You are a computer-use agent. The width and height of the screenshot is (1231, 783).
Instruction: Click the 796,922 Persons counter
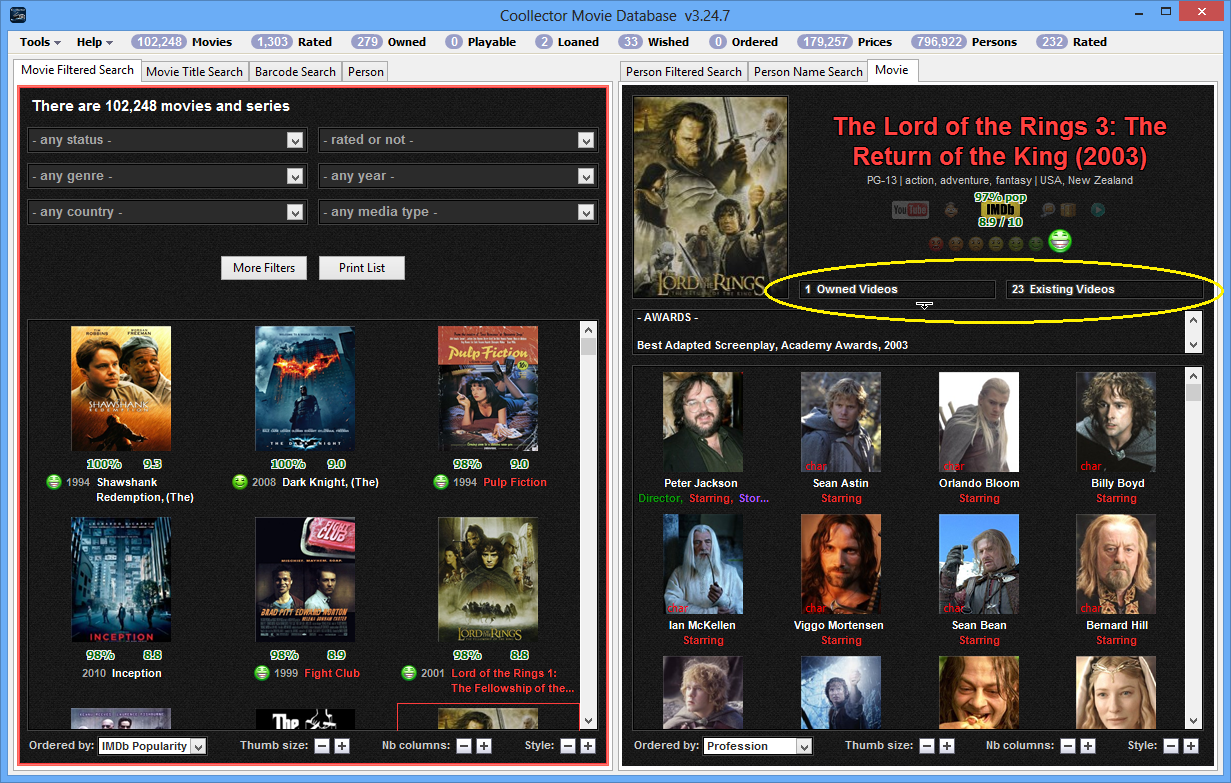[x=964, y=42]
